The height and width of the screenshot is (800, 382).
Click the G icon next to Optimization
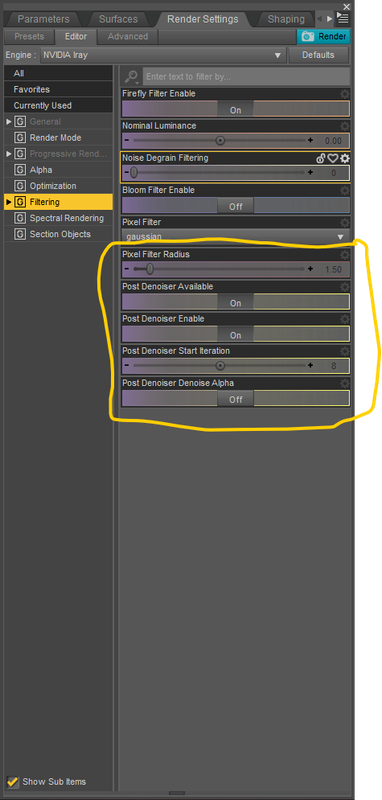tap(20, 186)
